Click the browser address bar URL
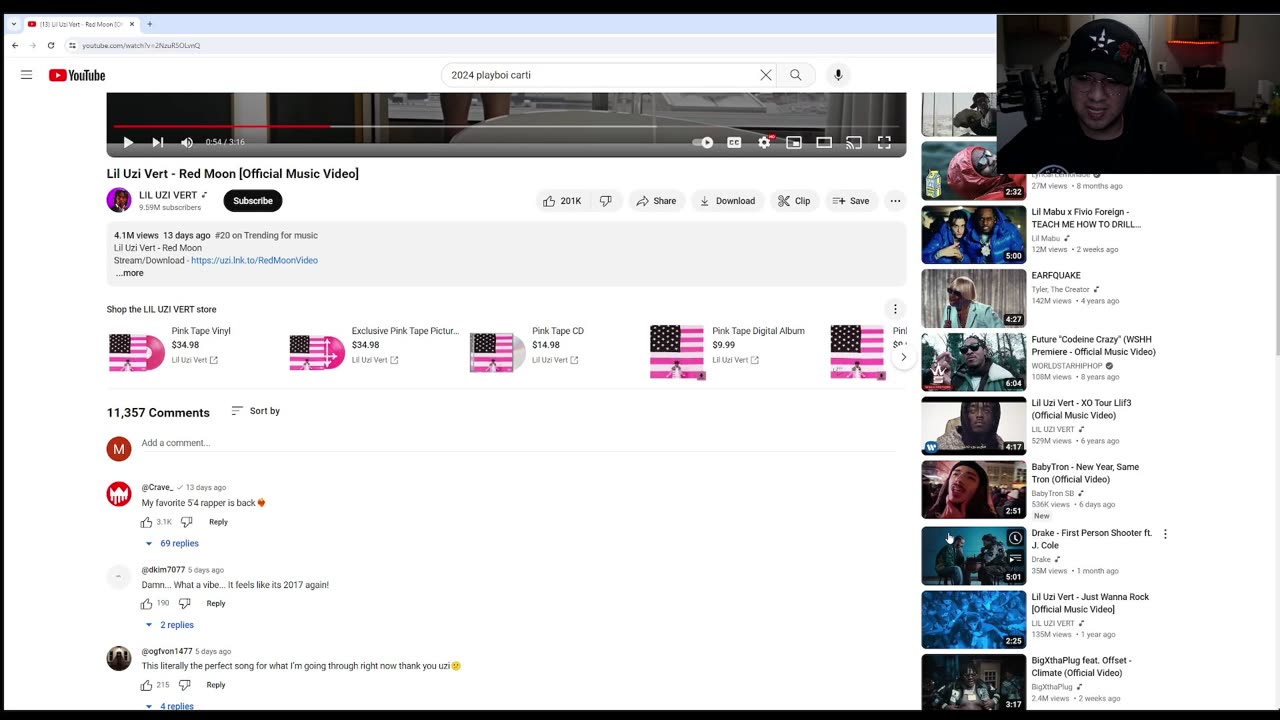Viewport: 1280px width, 720px height. coord(141,45)
